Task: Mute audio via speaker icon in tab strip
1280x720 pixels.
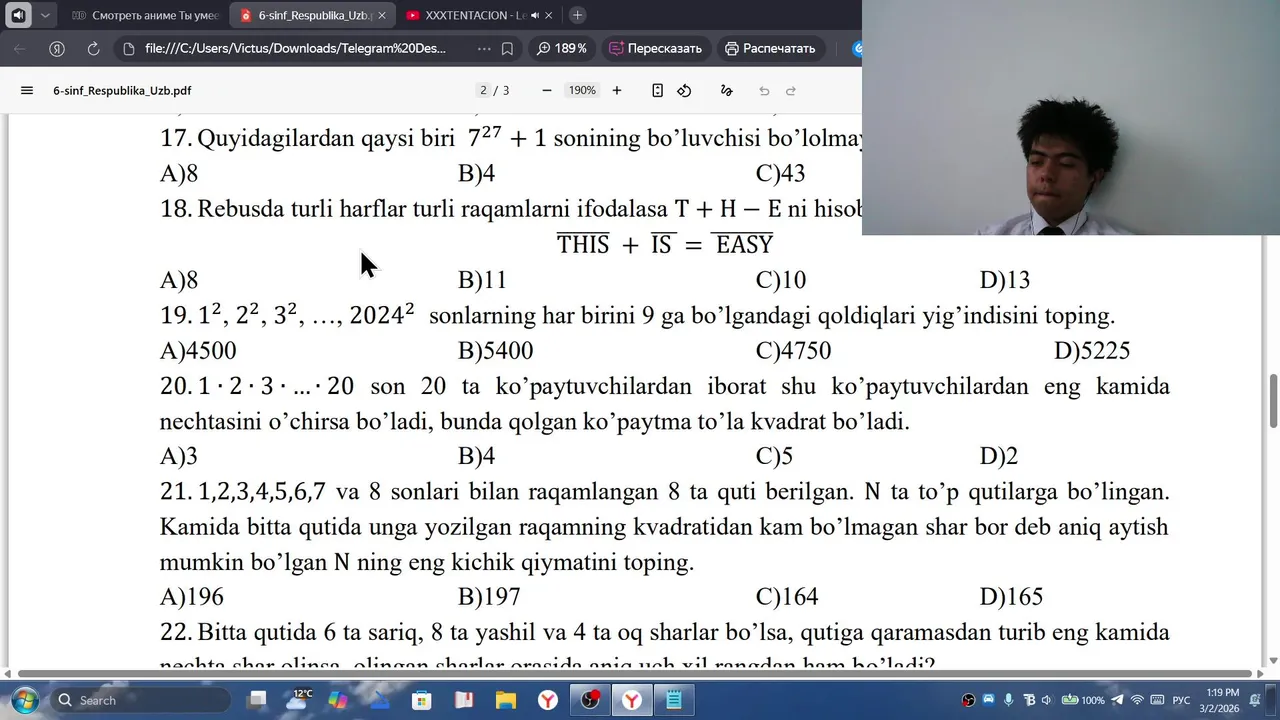Action: point(18,15)
